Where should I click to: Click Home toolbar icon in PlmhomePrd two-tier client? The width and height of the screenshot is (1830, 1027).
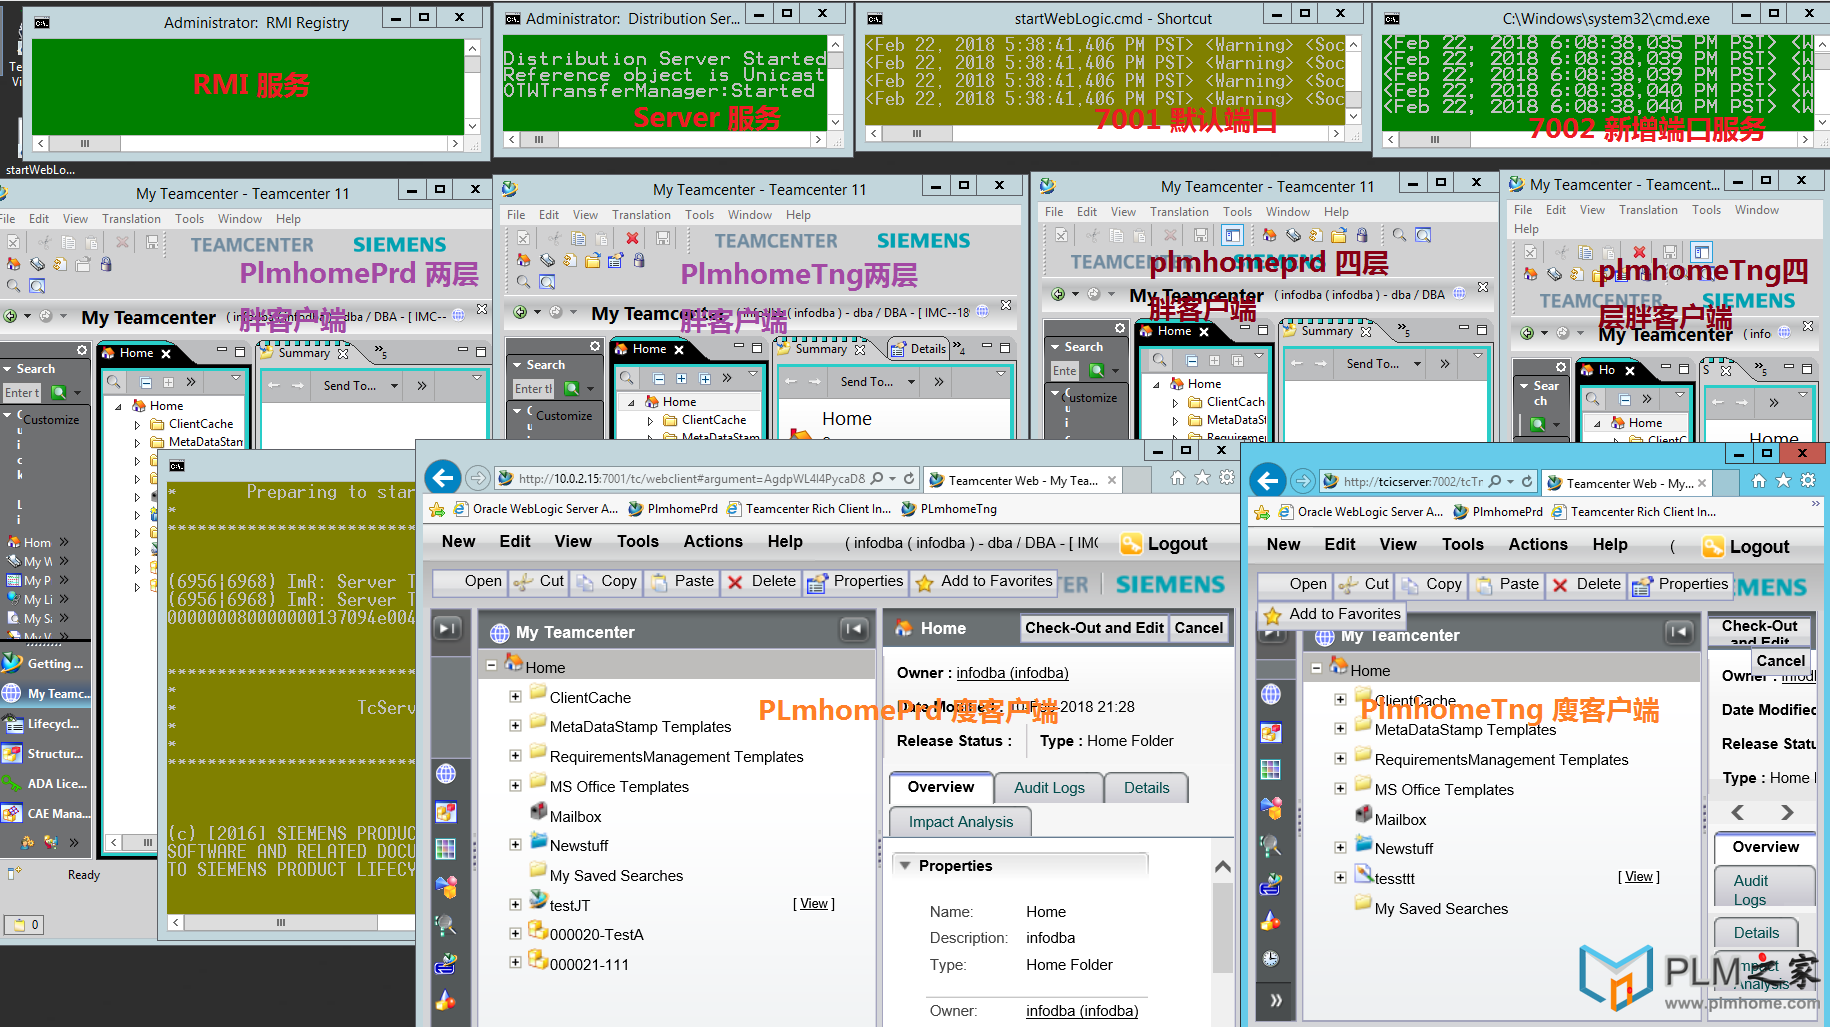[14, 264]
